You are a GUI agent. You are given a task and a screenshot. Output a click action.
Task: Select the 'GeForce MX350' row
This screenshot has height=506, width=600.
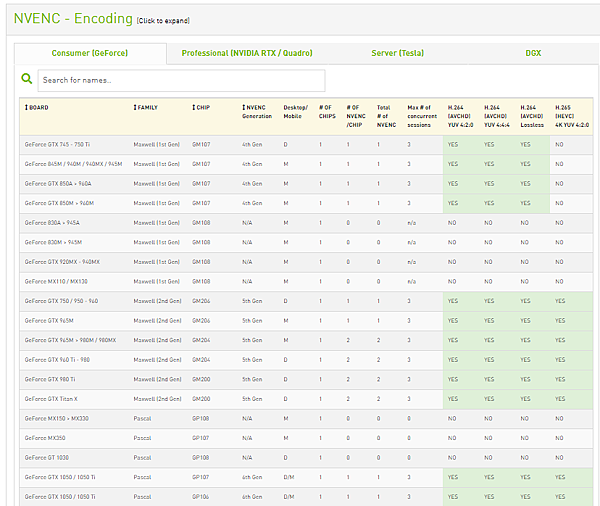[306, 438]
